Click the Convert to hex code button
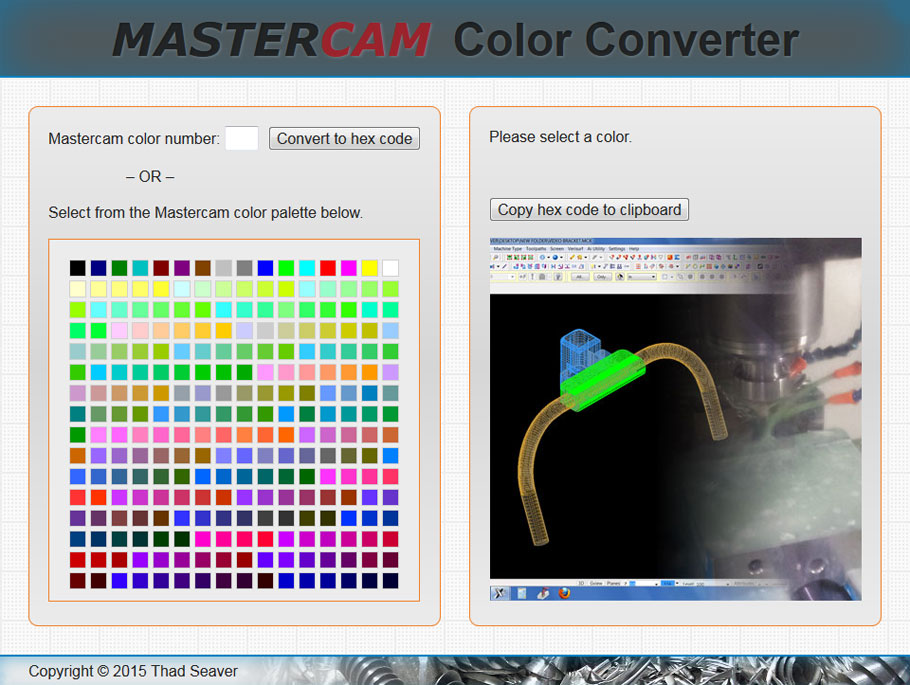The height and width of the screenshot is (685, 910). [x=344, y=138]
